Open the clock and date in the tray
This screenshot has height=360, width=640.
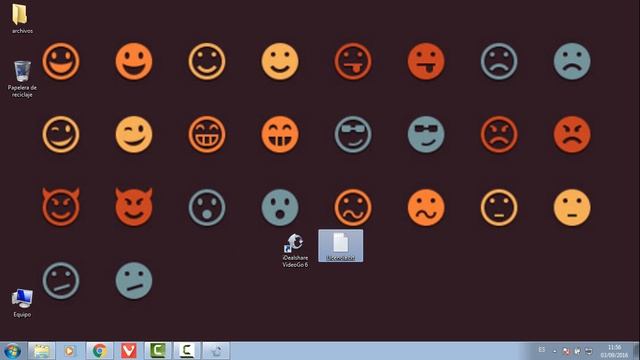[614, 351]
